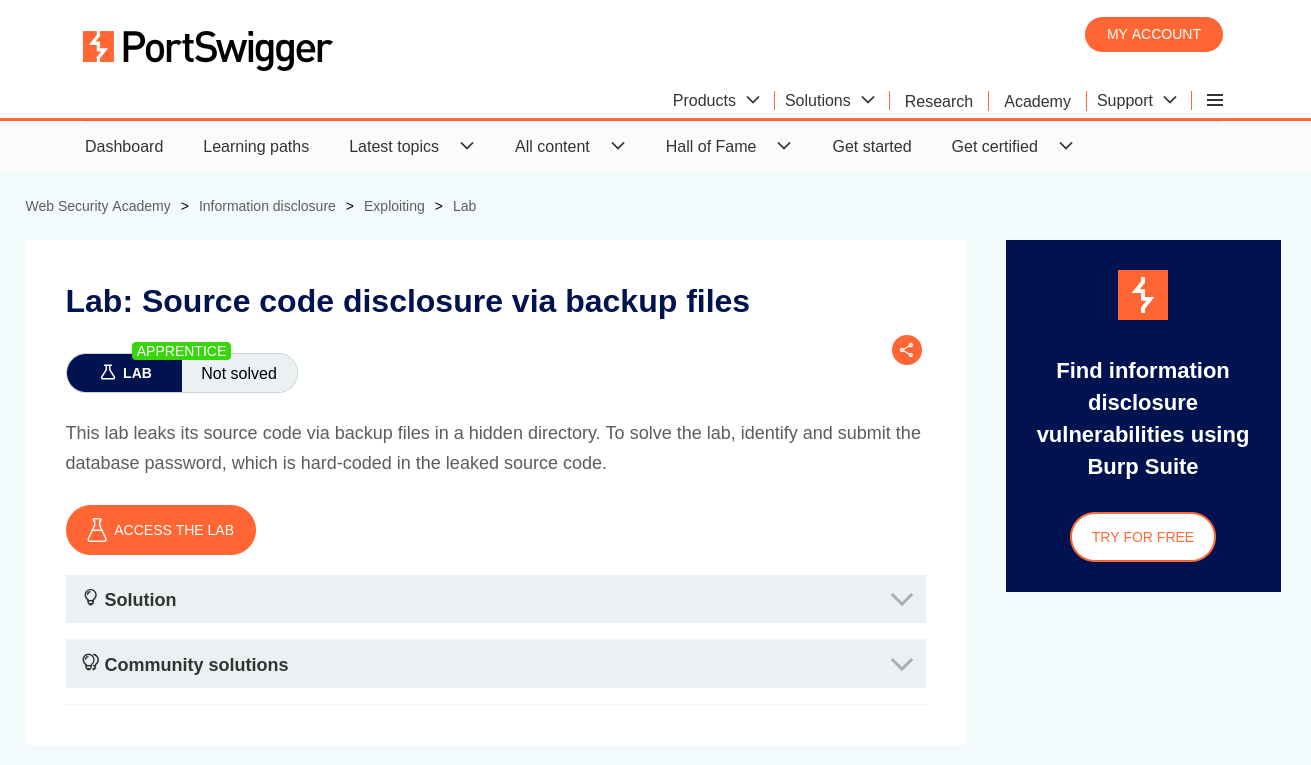The image size is (1311, 765).
Task: Click the Burp Suite lightning logo in sidebar
Action: point(1143,295)
